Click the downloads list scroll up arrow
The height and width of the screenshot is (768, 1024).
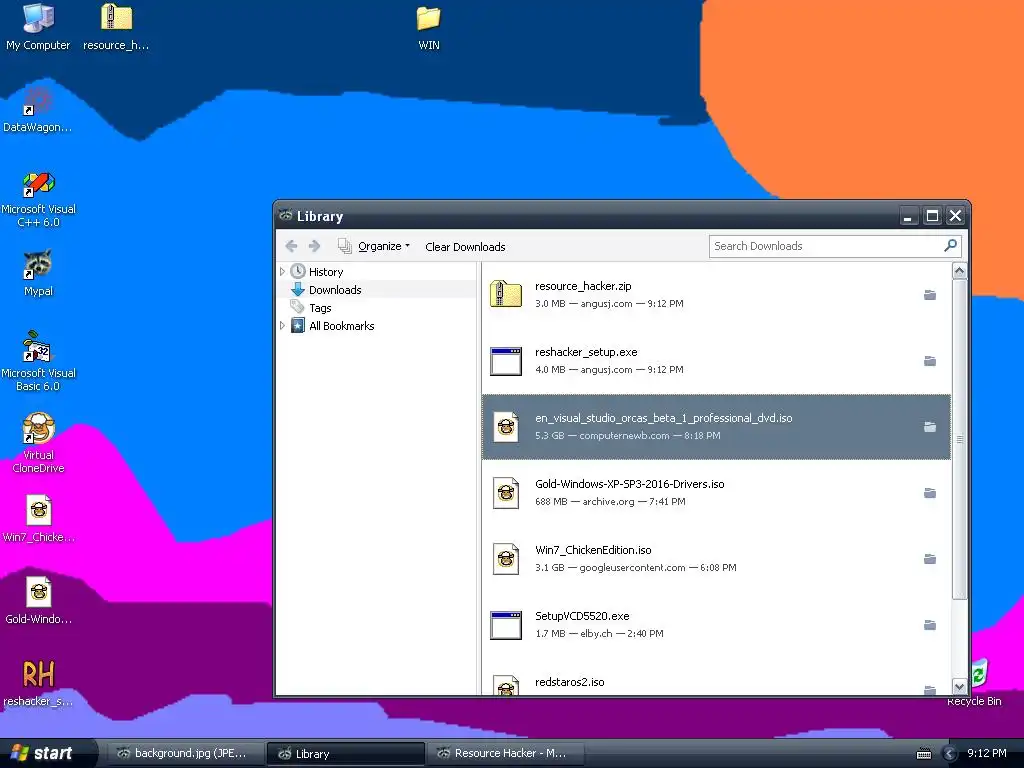coord(959,270)
